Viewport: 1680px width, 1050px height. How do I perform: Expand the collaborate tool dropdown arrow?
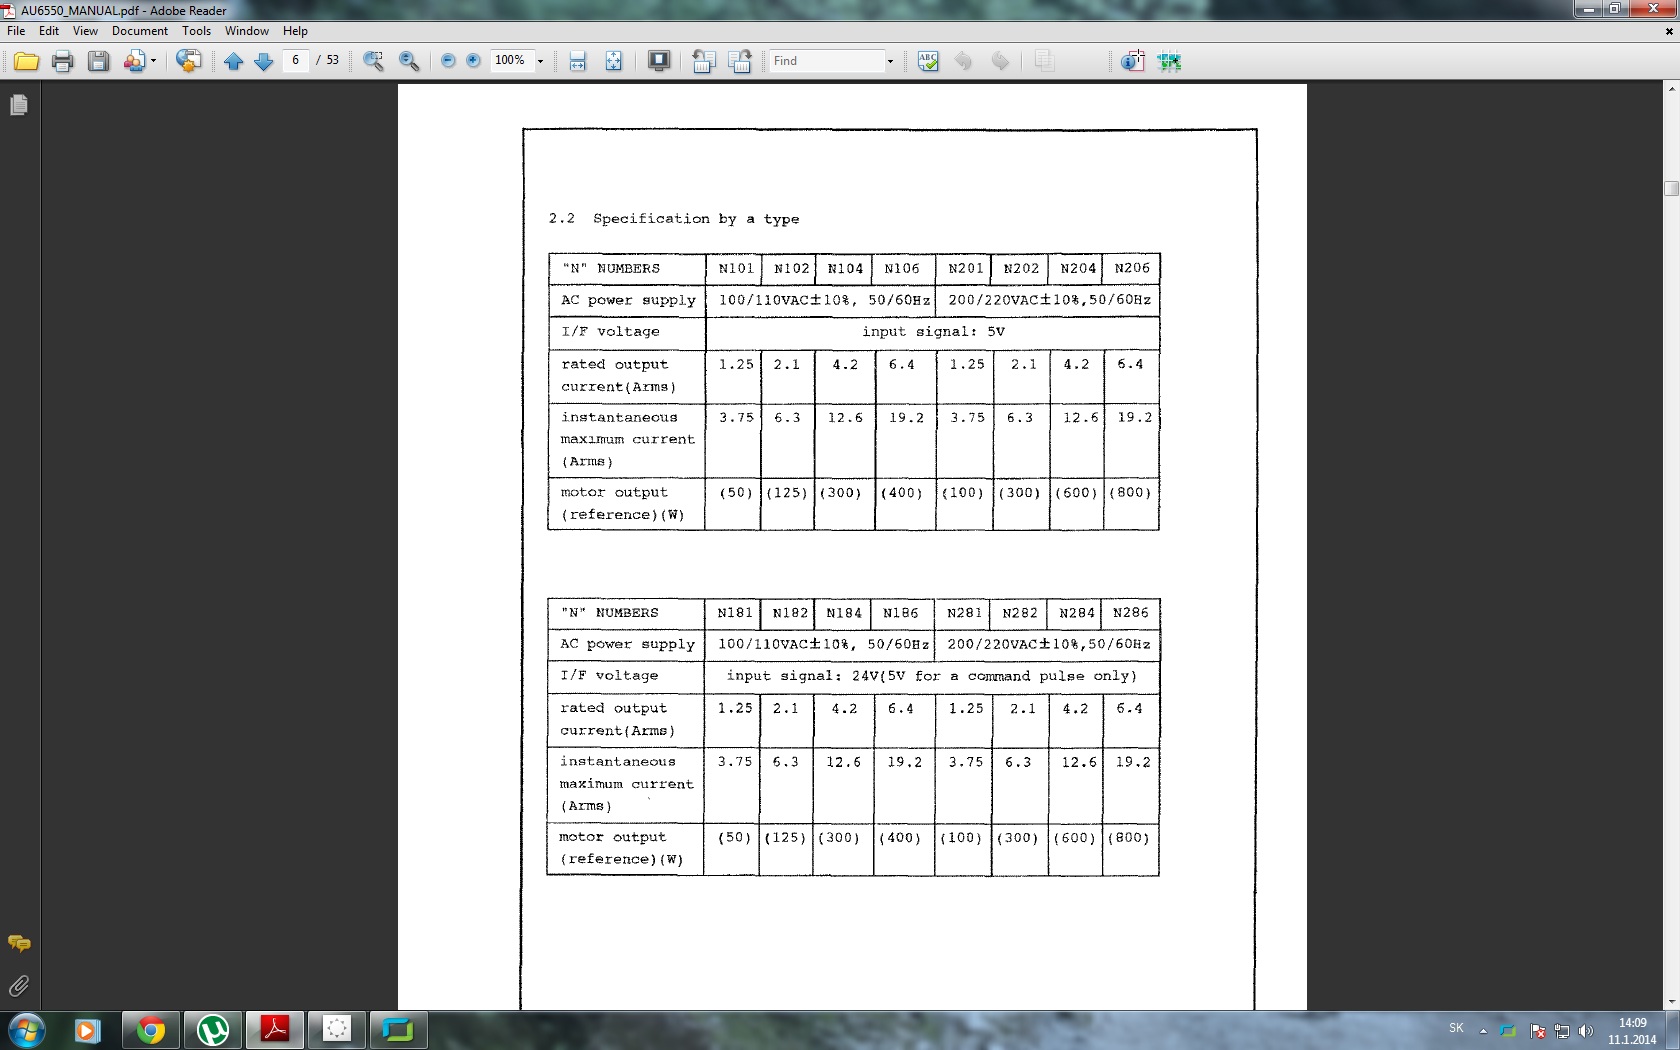(x=153, y=61)
